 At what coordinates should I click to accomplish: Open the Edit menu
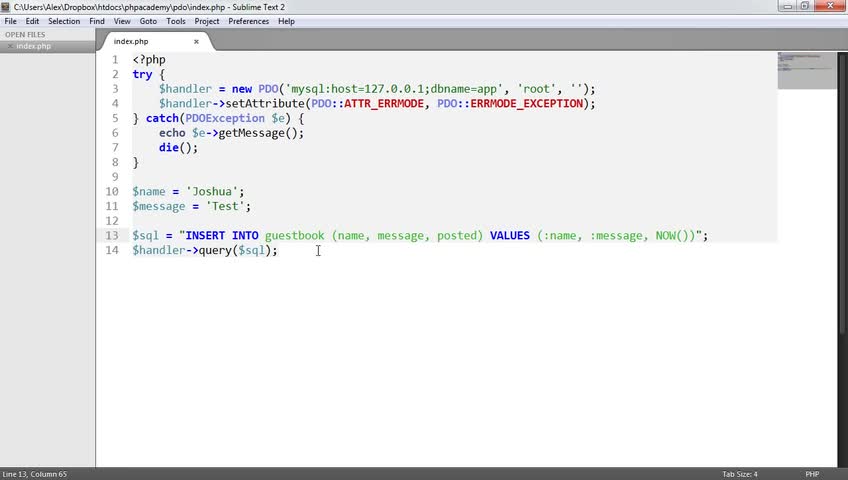tap(32, 21)
